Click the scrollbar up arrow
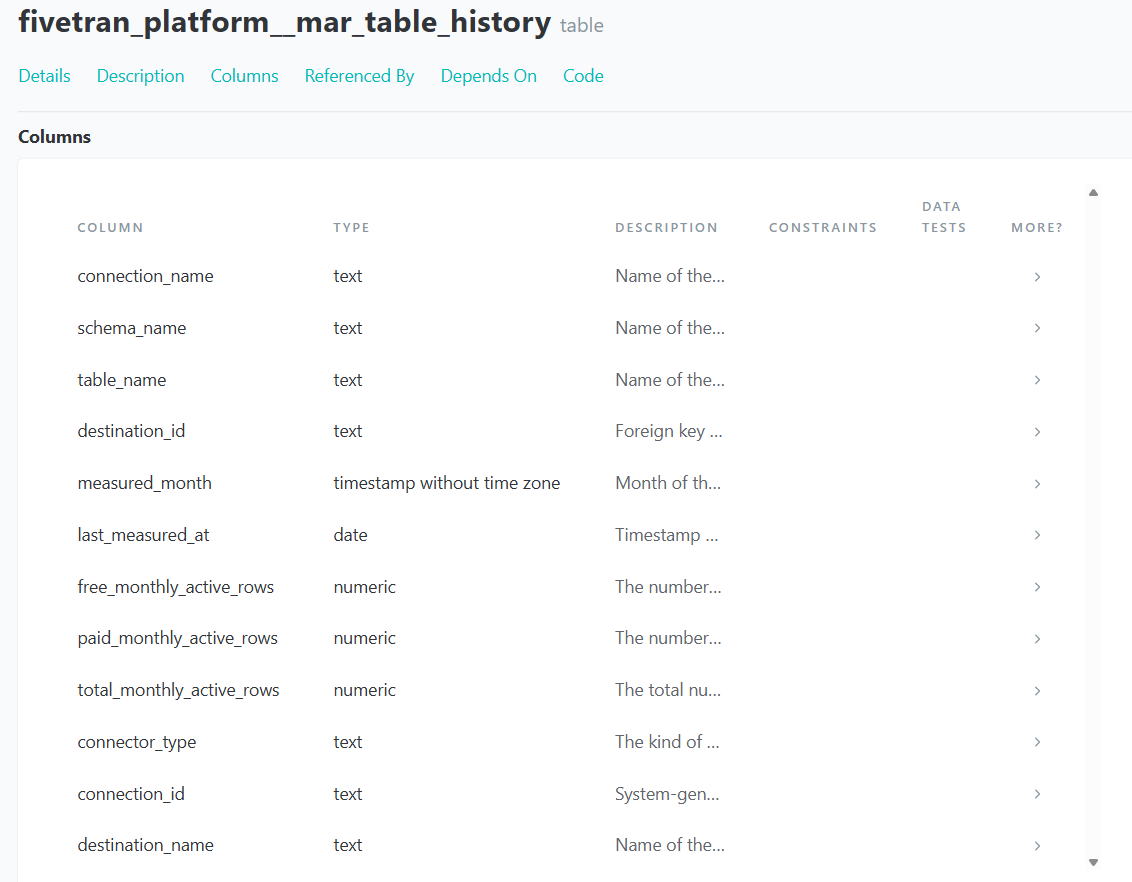Viewport: 1132px width, 882px height. pos(1093,192)
